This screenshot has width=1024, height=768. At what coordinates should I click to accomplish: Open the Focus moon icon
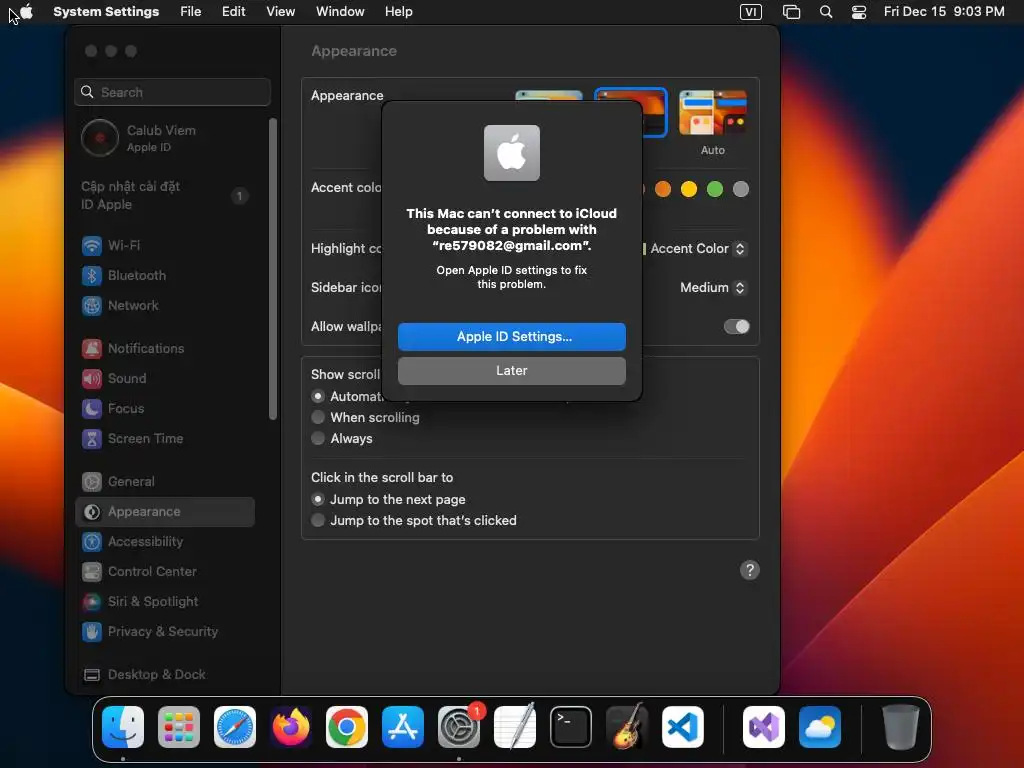tap(92, 409)
